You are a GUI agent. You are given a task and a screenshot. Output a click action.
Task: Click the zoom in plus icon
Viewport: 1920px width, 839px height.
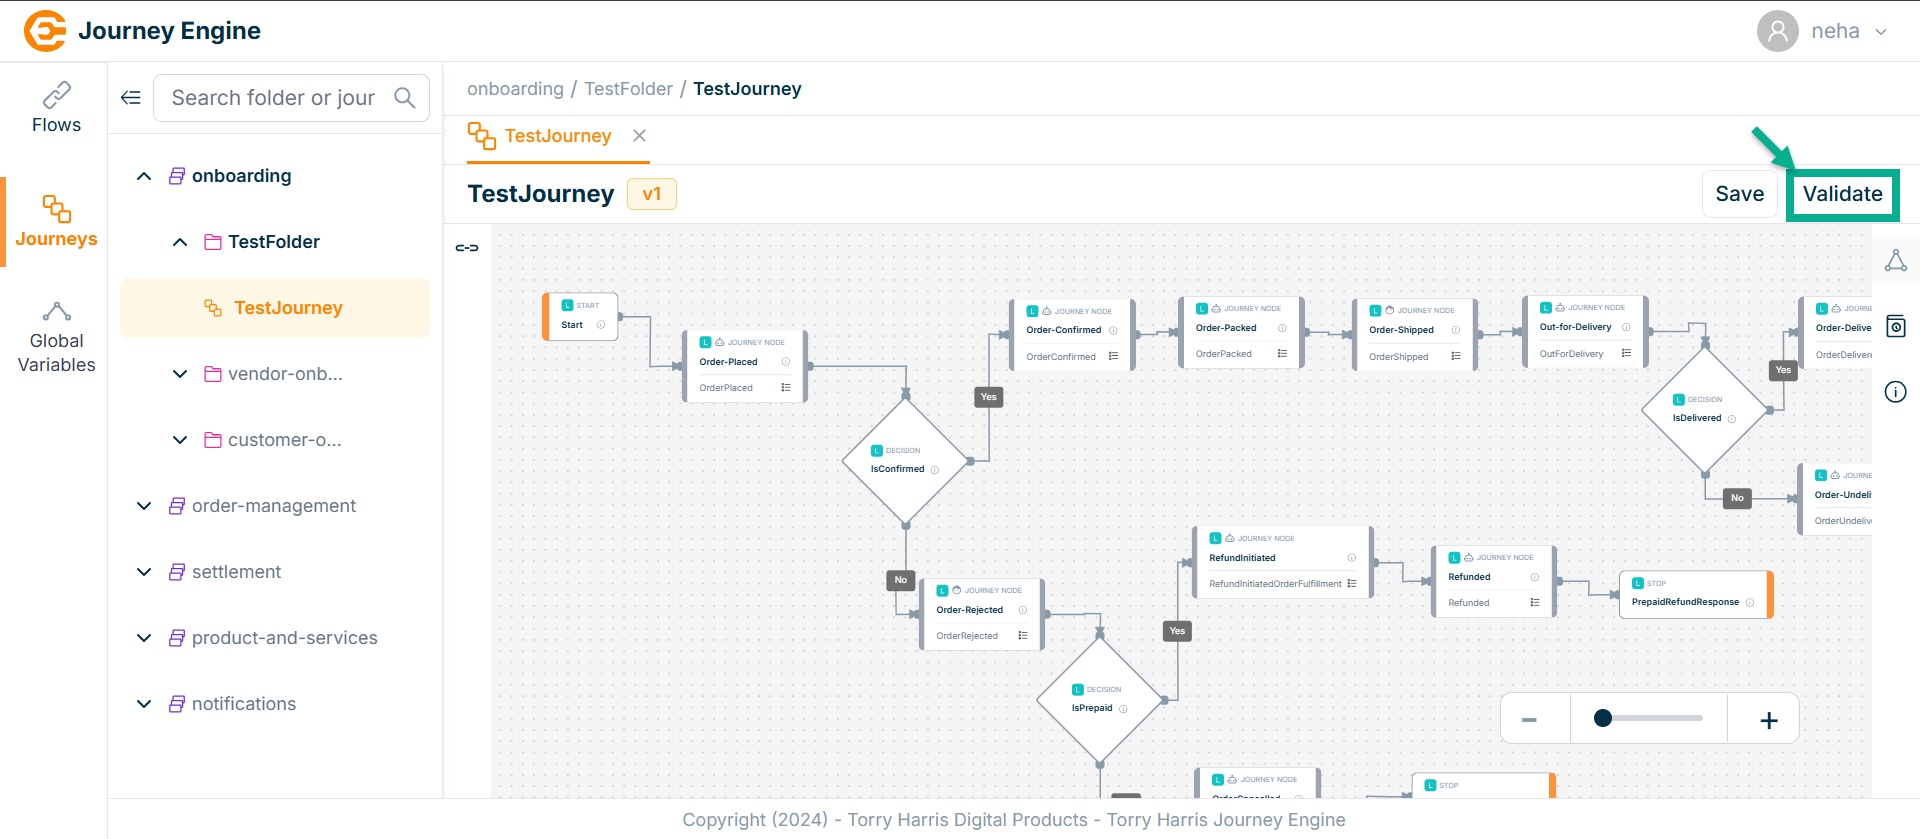click(x=1768, y=720)
